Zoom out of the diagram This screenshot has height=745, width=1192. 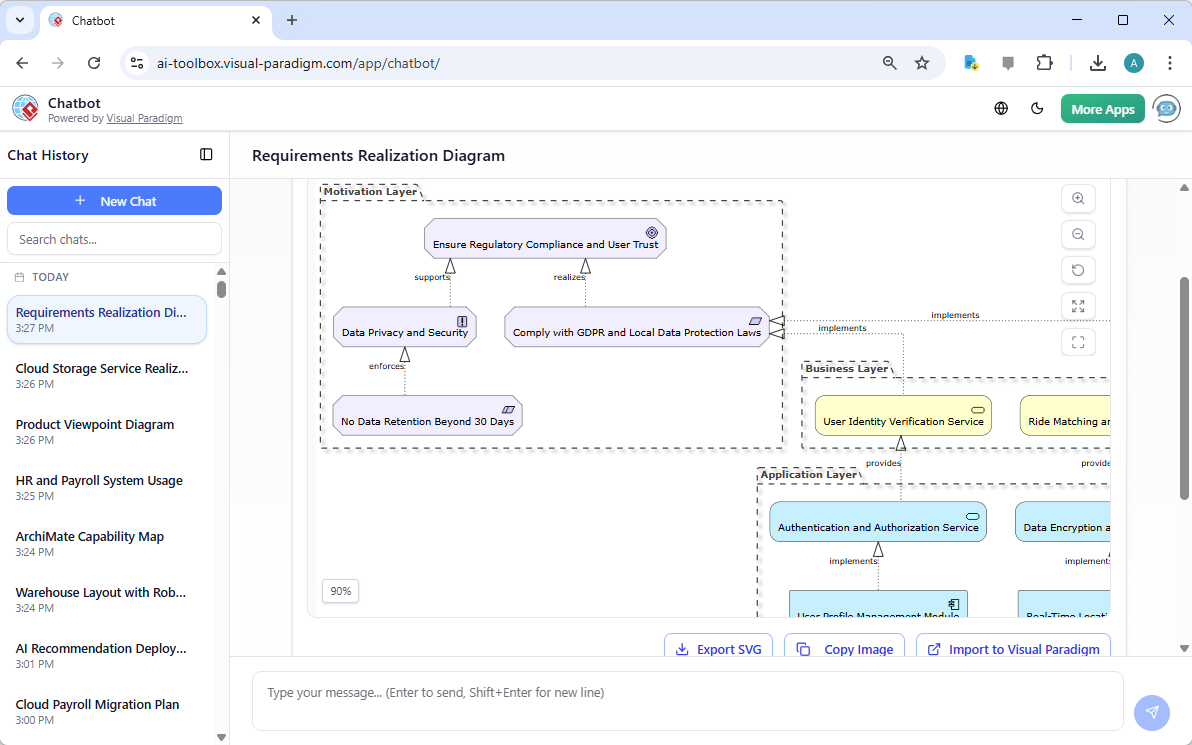tap(1078, 234)
